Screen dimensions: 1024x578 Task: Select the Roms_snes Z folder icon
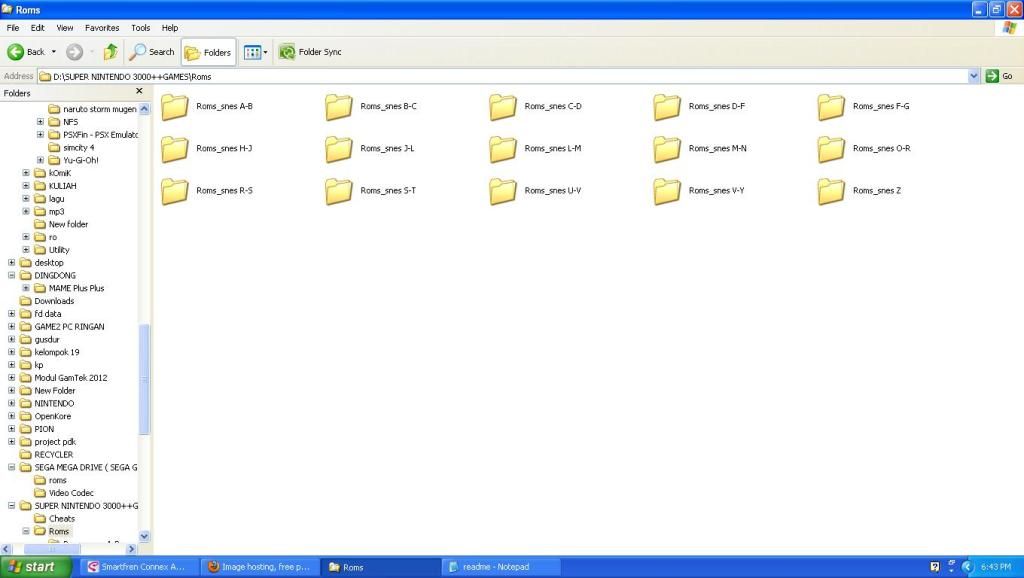[x=831, y=192]
